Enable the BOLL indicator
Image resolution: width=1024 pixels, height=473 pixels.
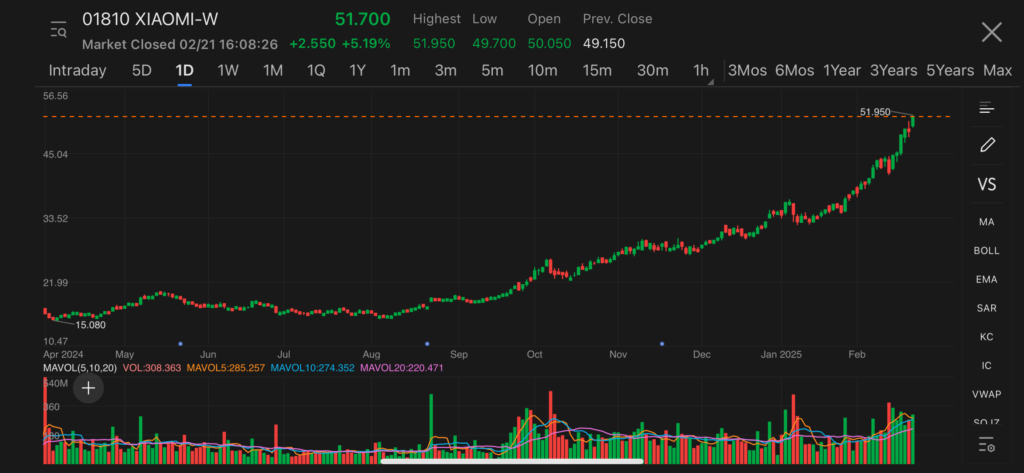pos(987,250)
